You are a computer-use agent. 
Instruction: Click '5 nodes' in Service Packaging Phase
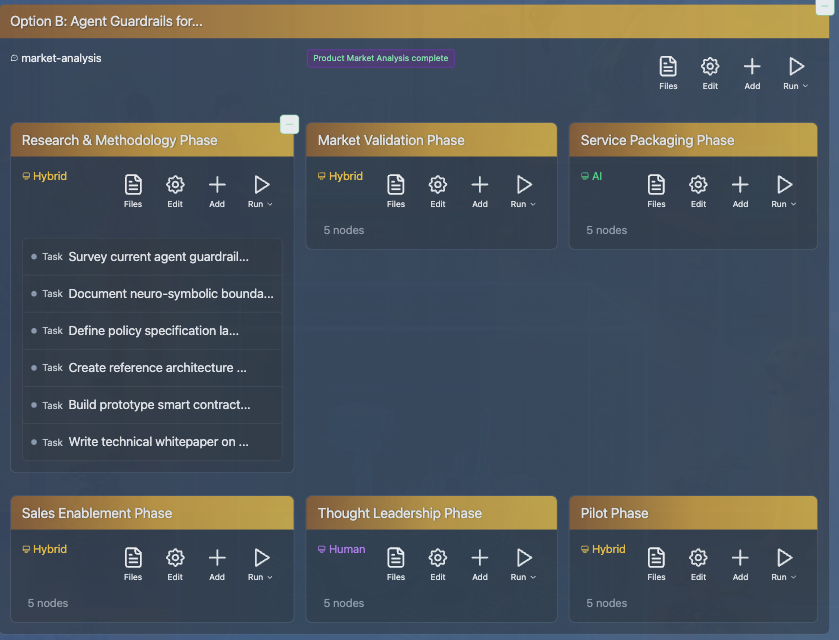pos(606,230)
